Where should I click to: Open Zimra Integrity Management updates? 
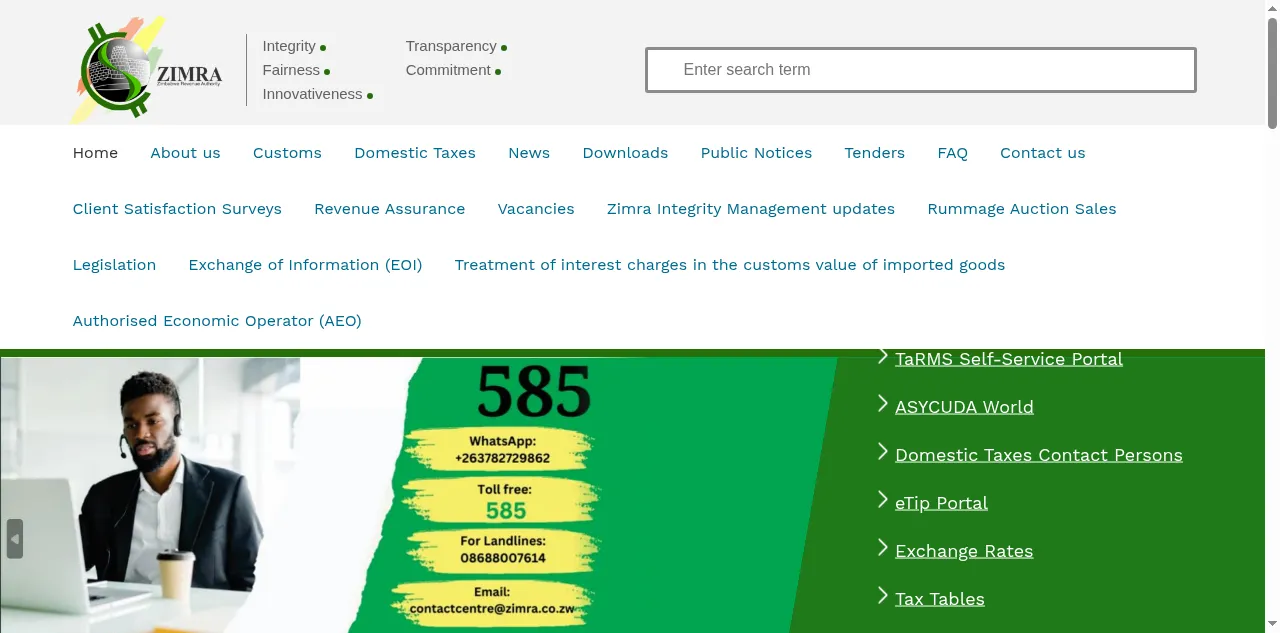(751, 209)
